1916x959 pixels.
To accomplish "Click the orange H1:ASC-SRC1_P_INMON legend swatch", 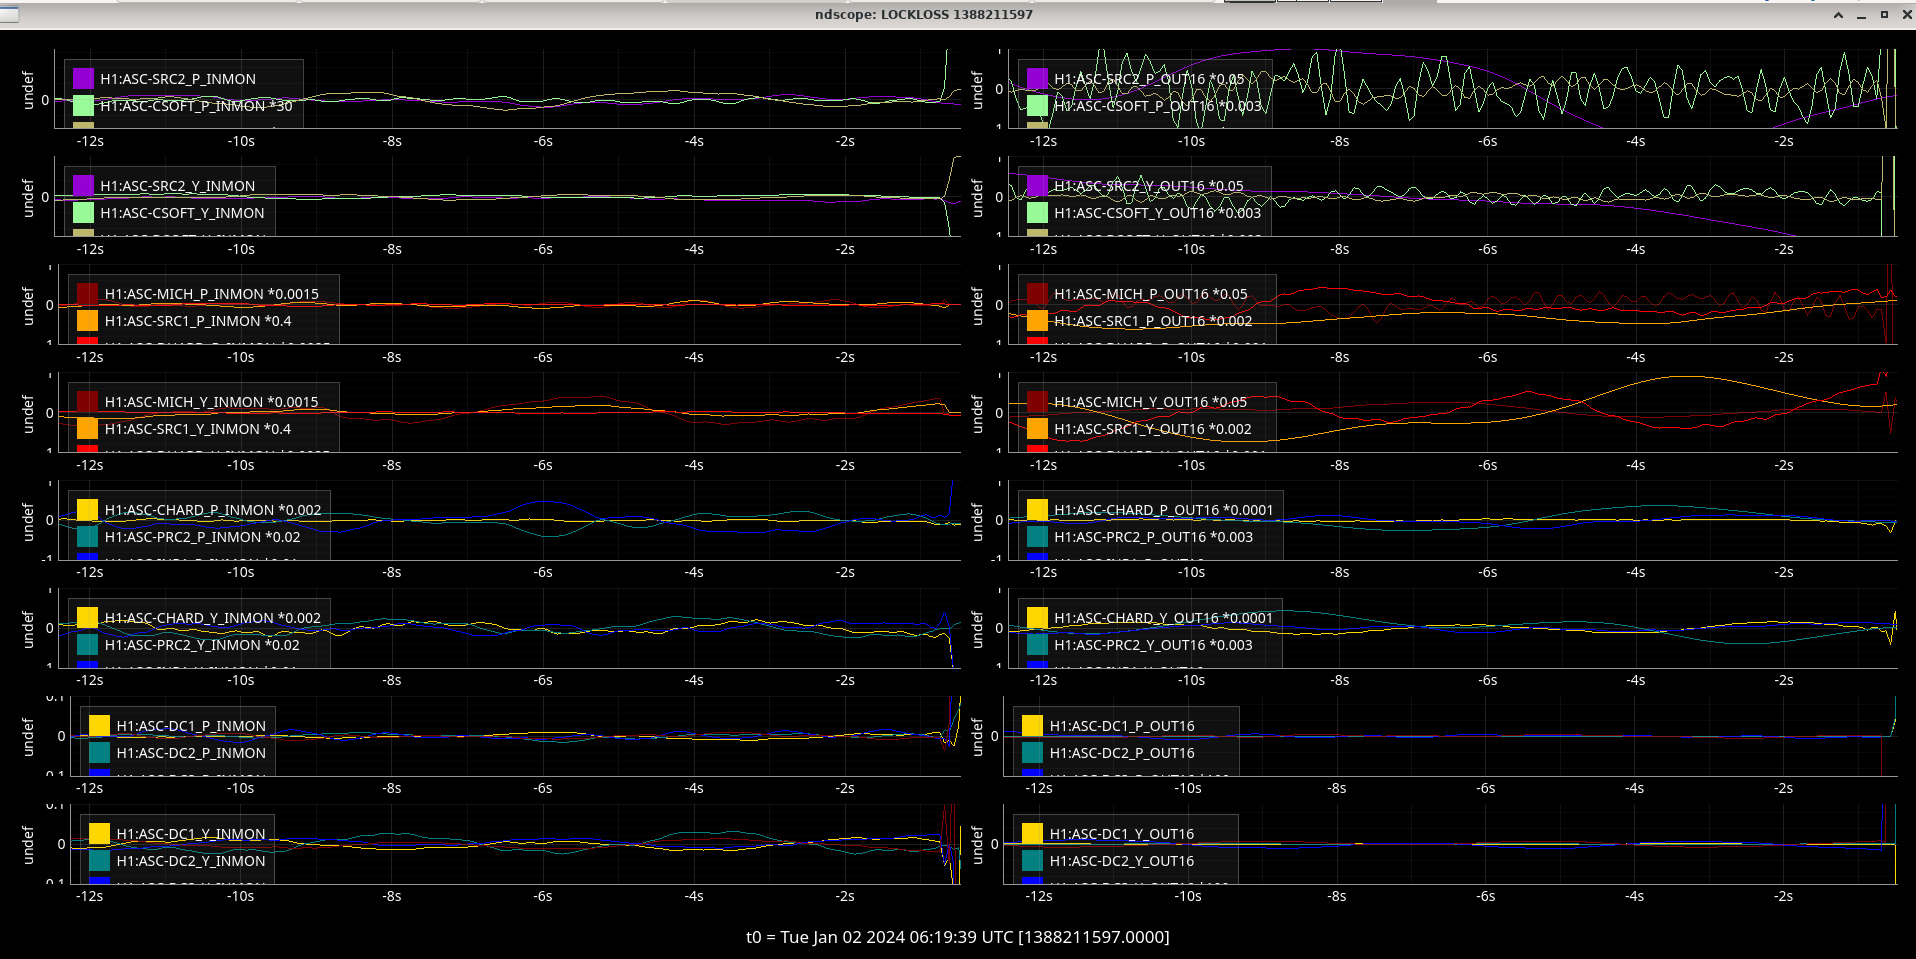I will click(x=88, y=320).
